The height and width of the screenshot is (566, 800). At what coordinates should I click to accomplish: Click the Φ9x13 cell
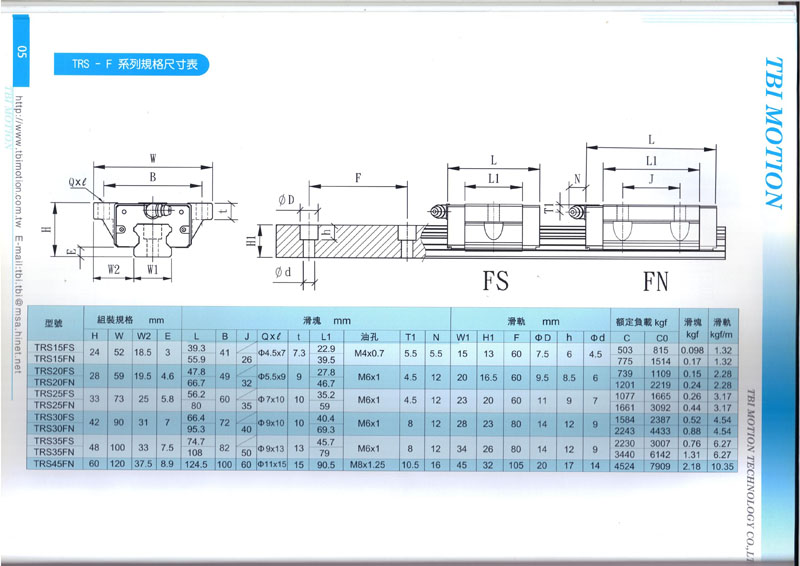(x=271, y=449)
